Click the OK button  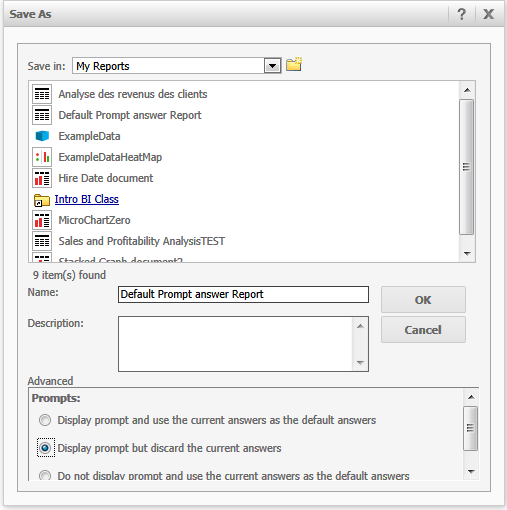(x=423, y=300)
